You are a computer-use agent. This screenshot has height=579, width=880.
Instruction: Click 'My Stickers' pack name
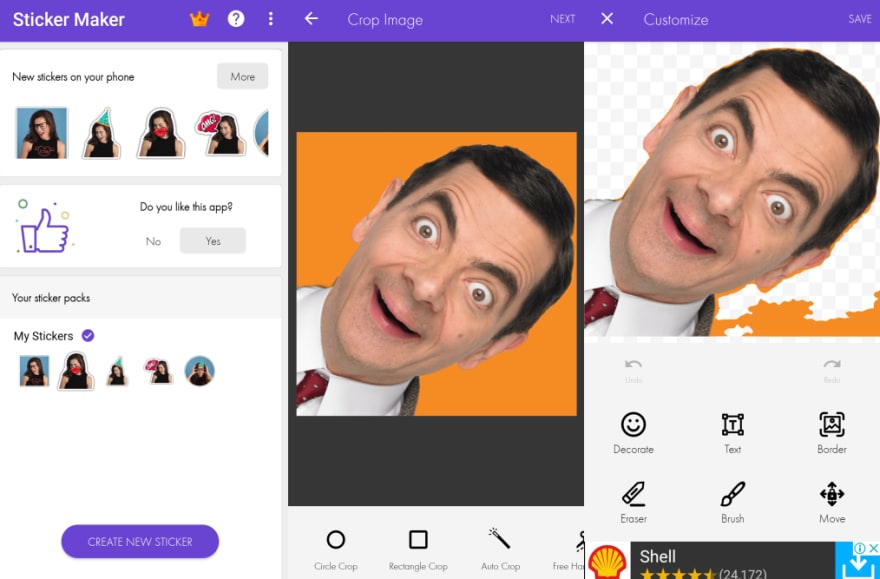pyautogui.click(x=44, y=336)
